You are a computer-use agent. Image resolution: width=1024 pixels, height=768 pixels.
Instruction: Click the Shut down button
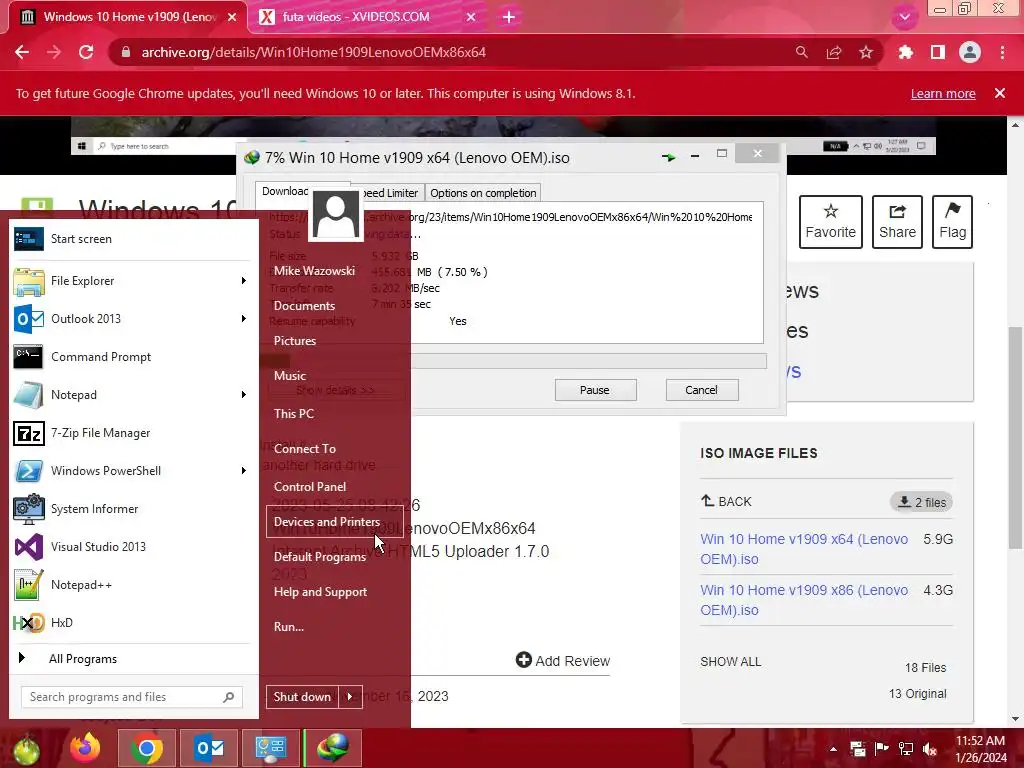coord(302,697)
